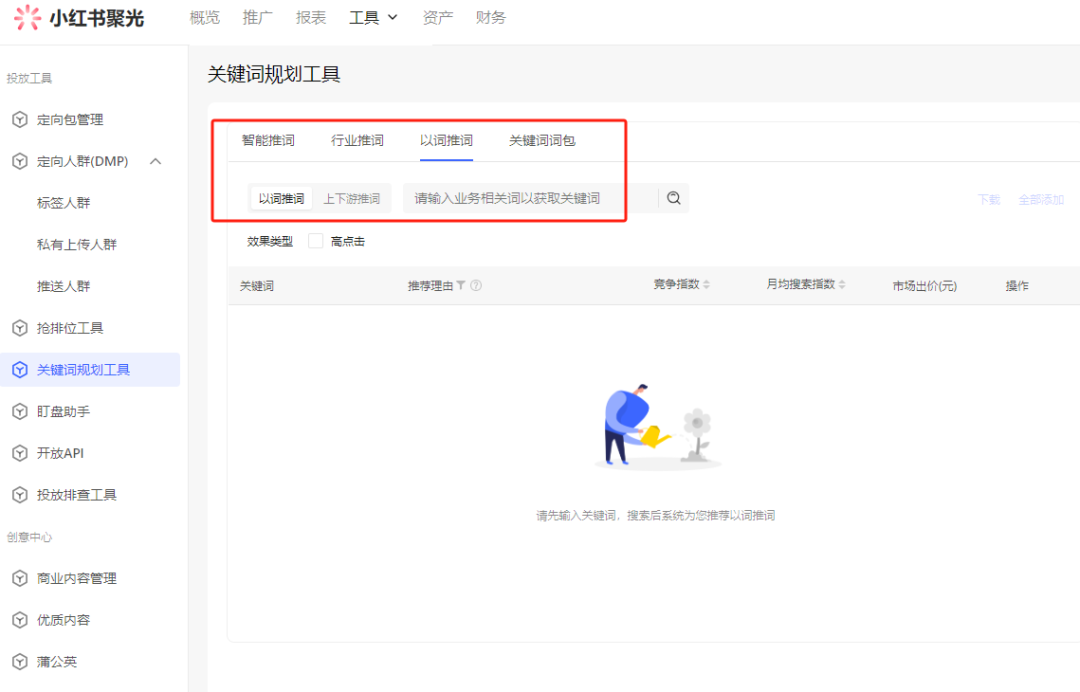Select the 以词推词 mode toggle
1080x692 pixels.
pyautogui.click(x=280, y=197)
